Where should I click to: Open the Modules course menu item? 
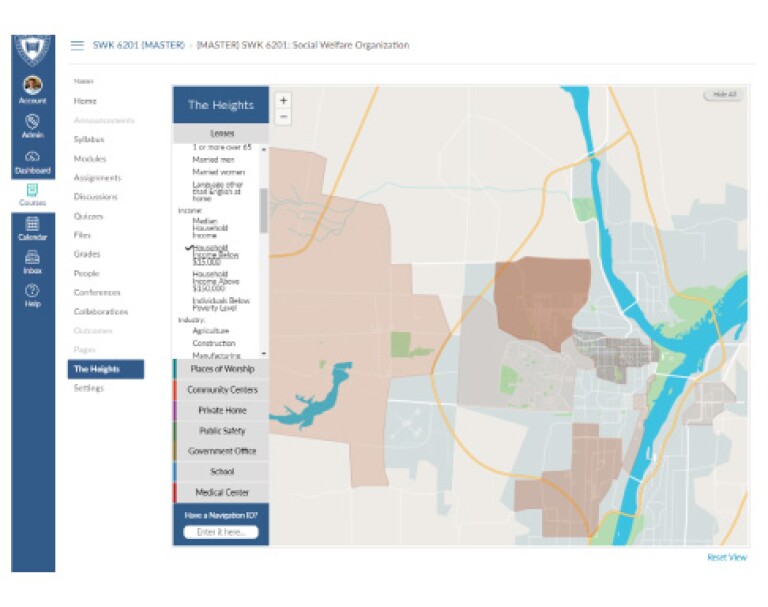pos(90,159)
